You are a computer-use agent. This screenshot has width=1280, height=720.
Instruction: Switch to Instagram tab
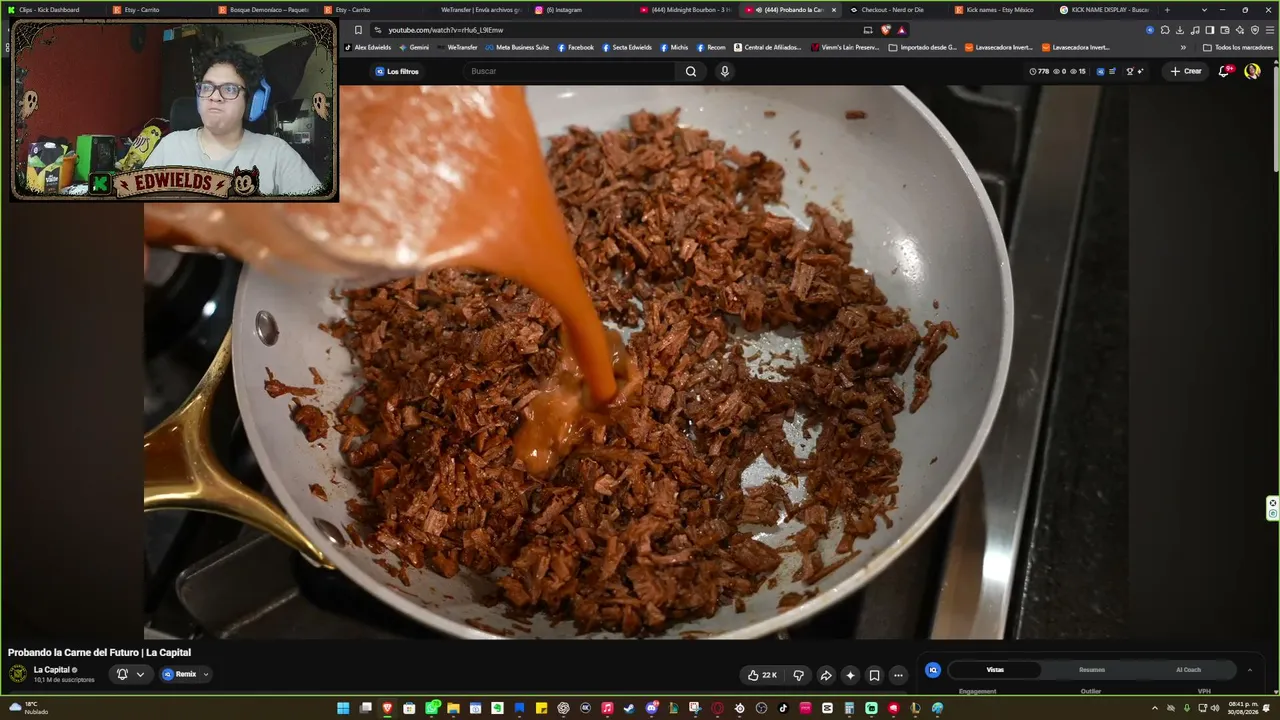(580, 10)
